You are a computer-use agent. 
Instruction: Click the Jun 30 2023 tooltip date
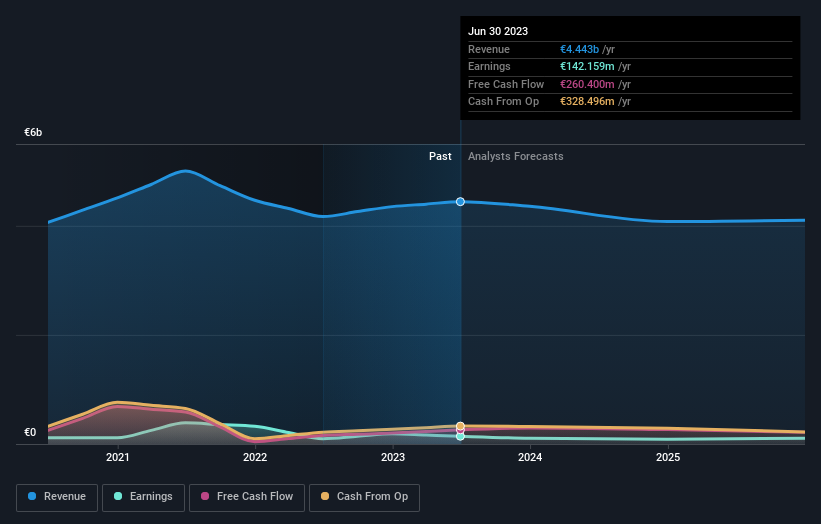tap(498, 31)
